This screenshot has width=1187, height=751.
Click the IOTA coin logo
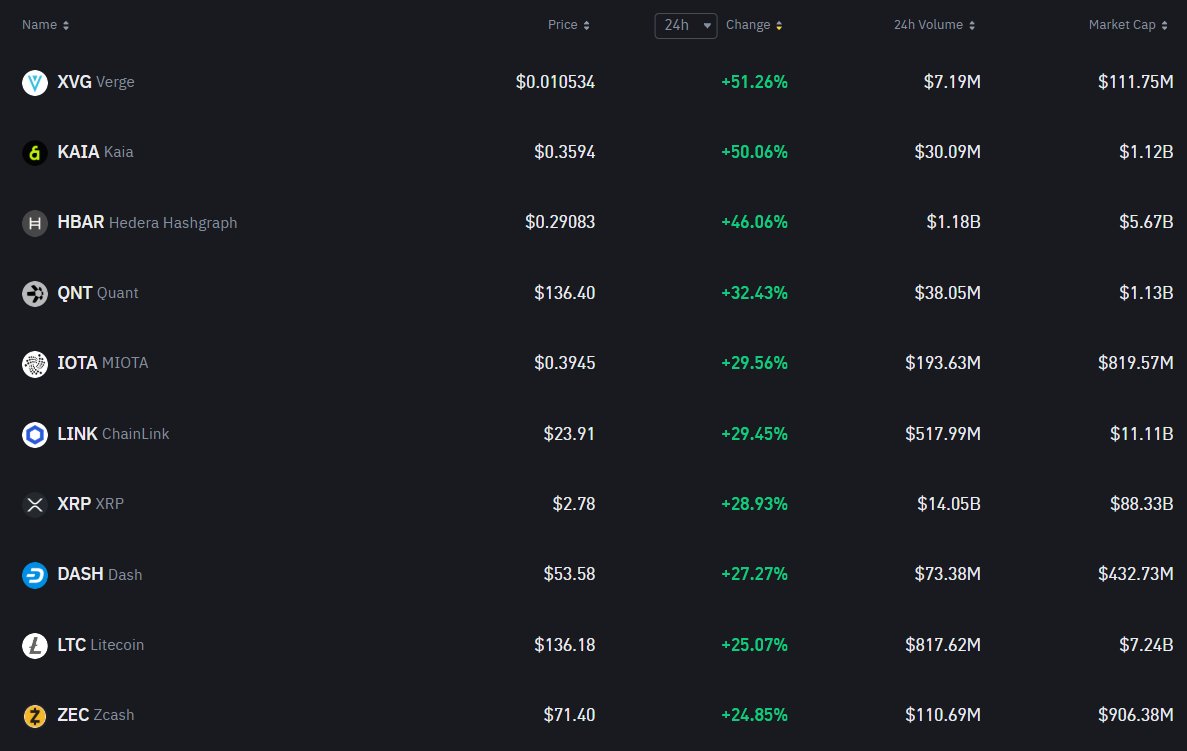point(35,364)
